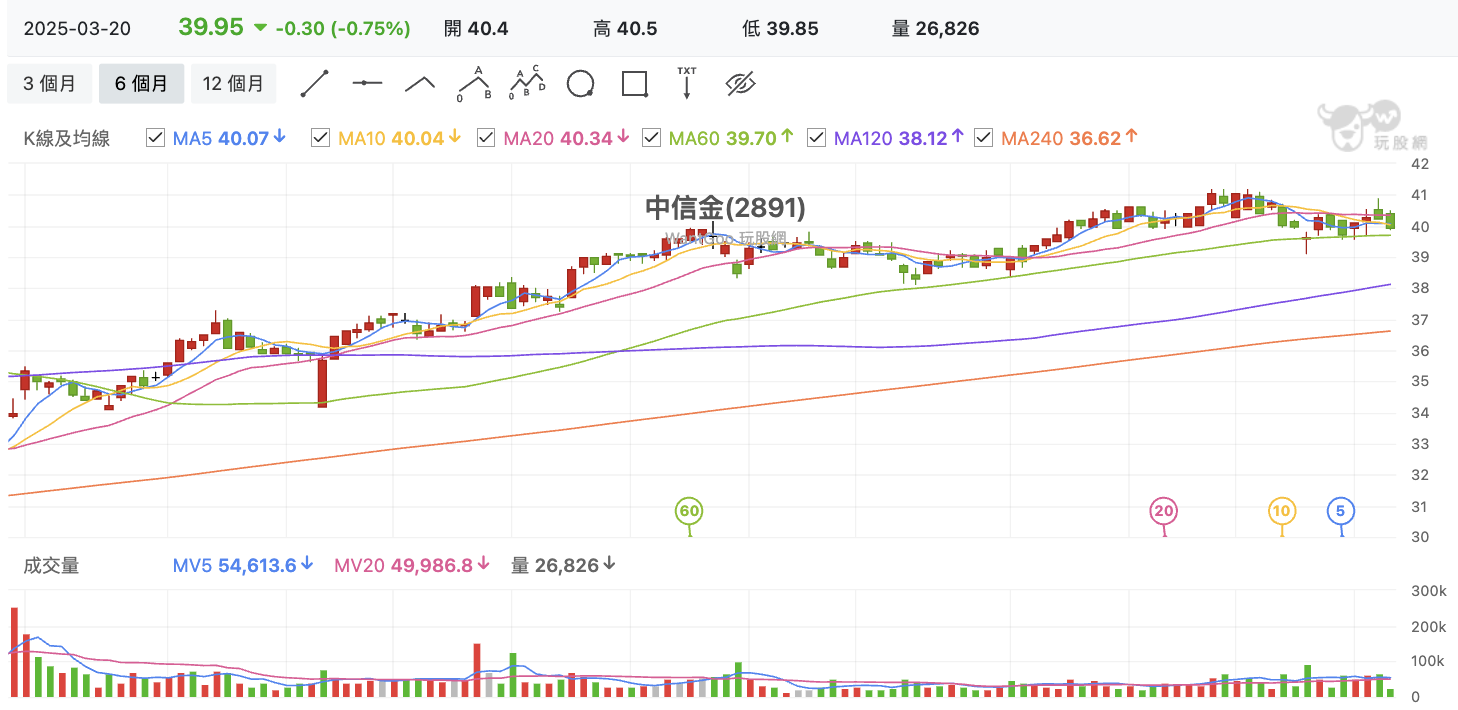Uncheck the MA60 moving average checkbox
Image resolution: width=1458 pixels, height=710 pixels.
coord(651,138)
